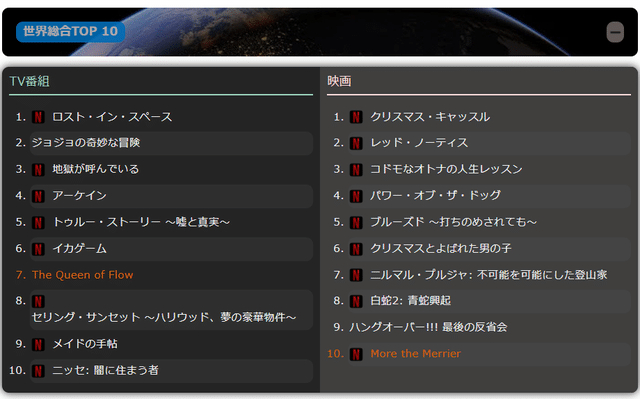Open クリスマスとよばれた男の子 movie title
640x399 pixels.
point(441,248)
